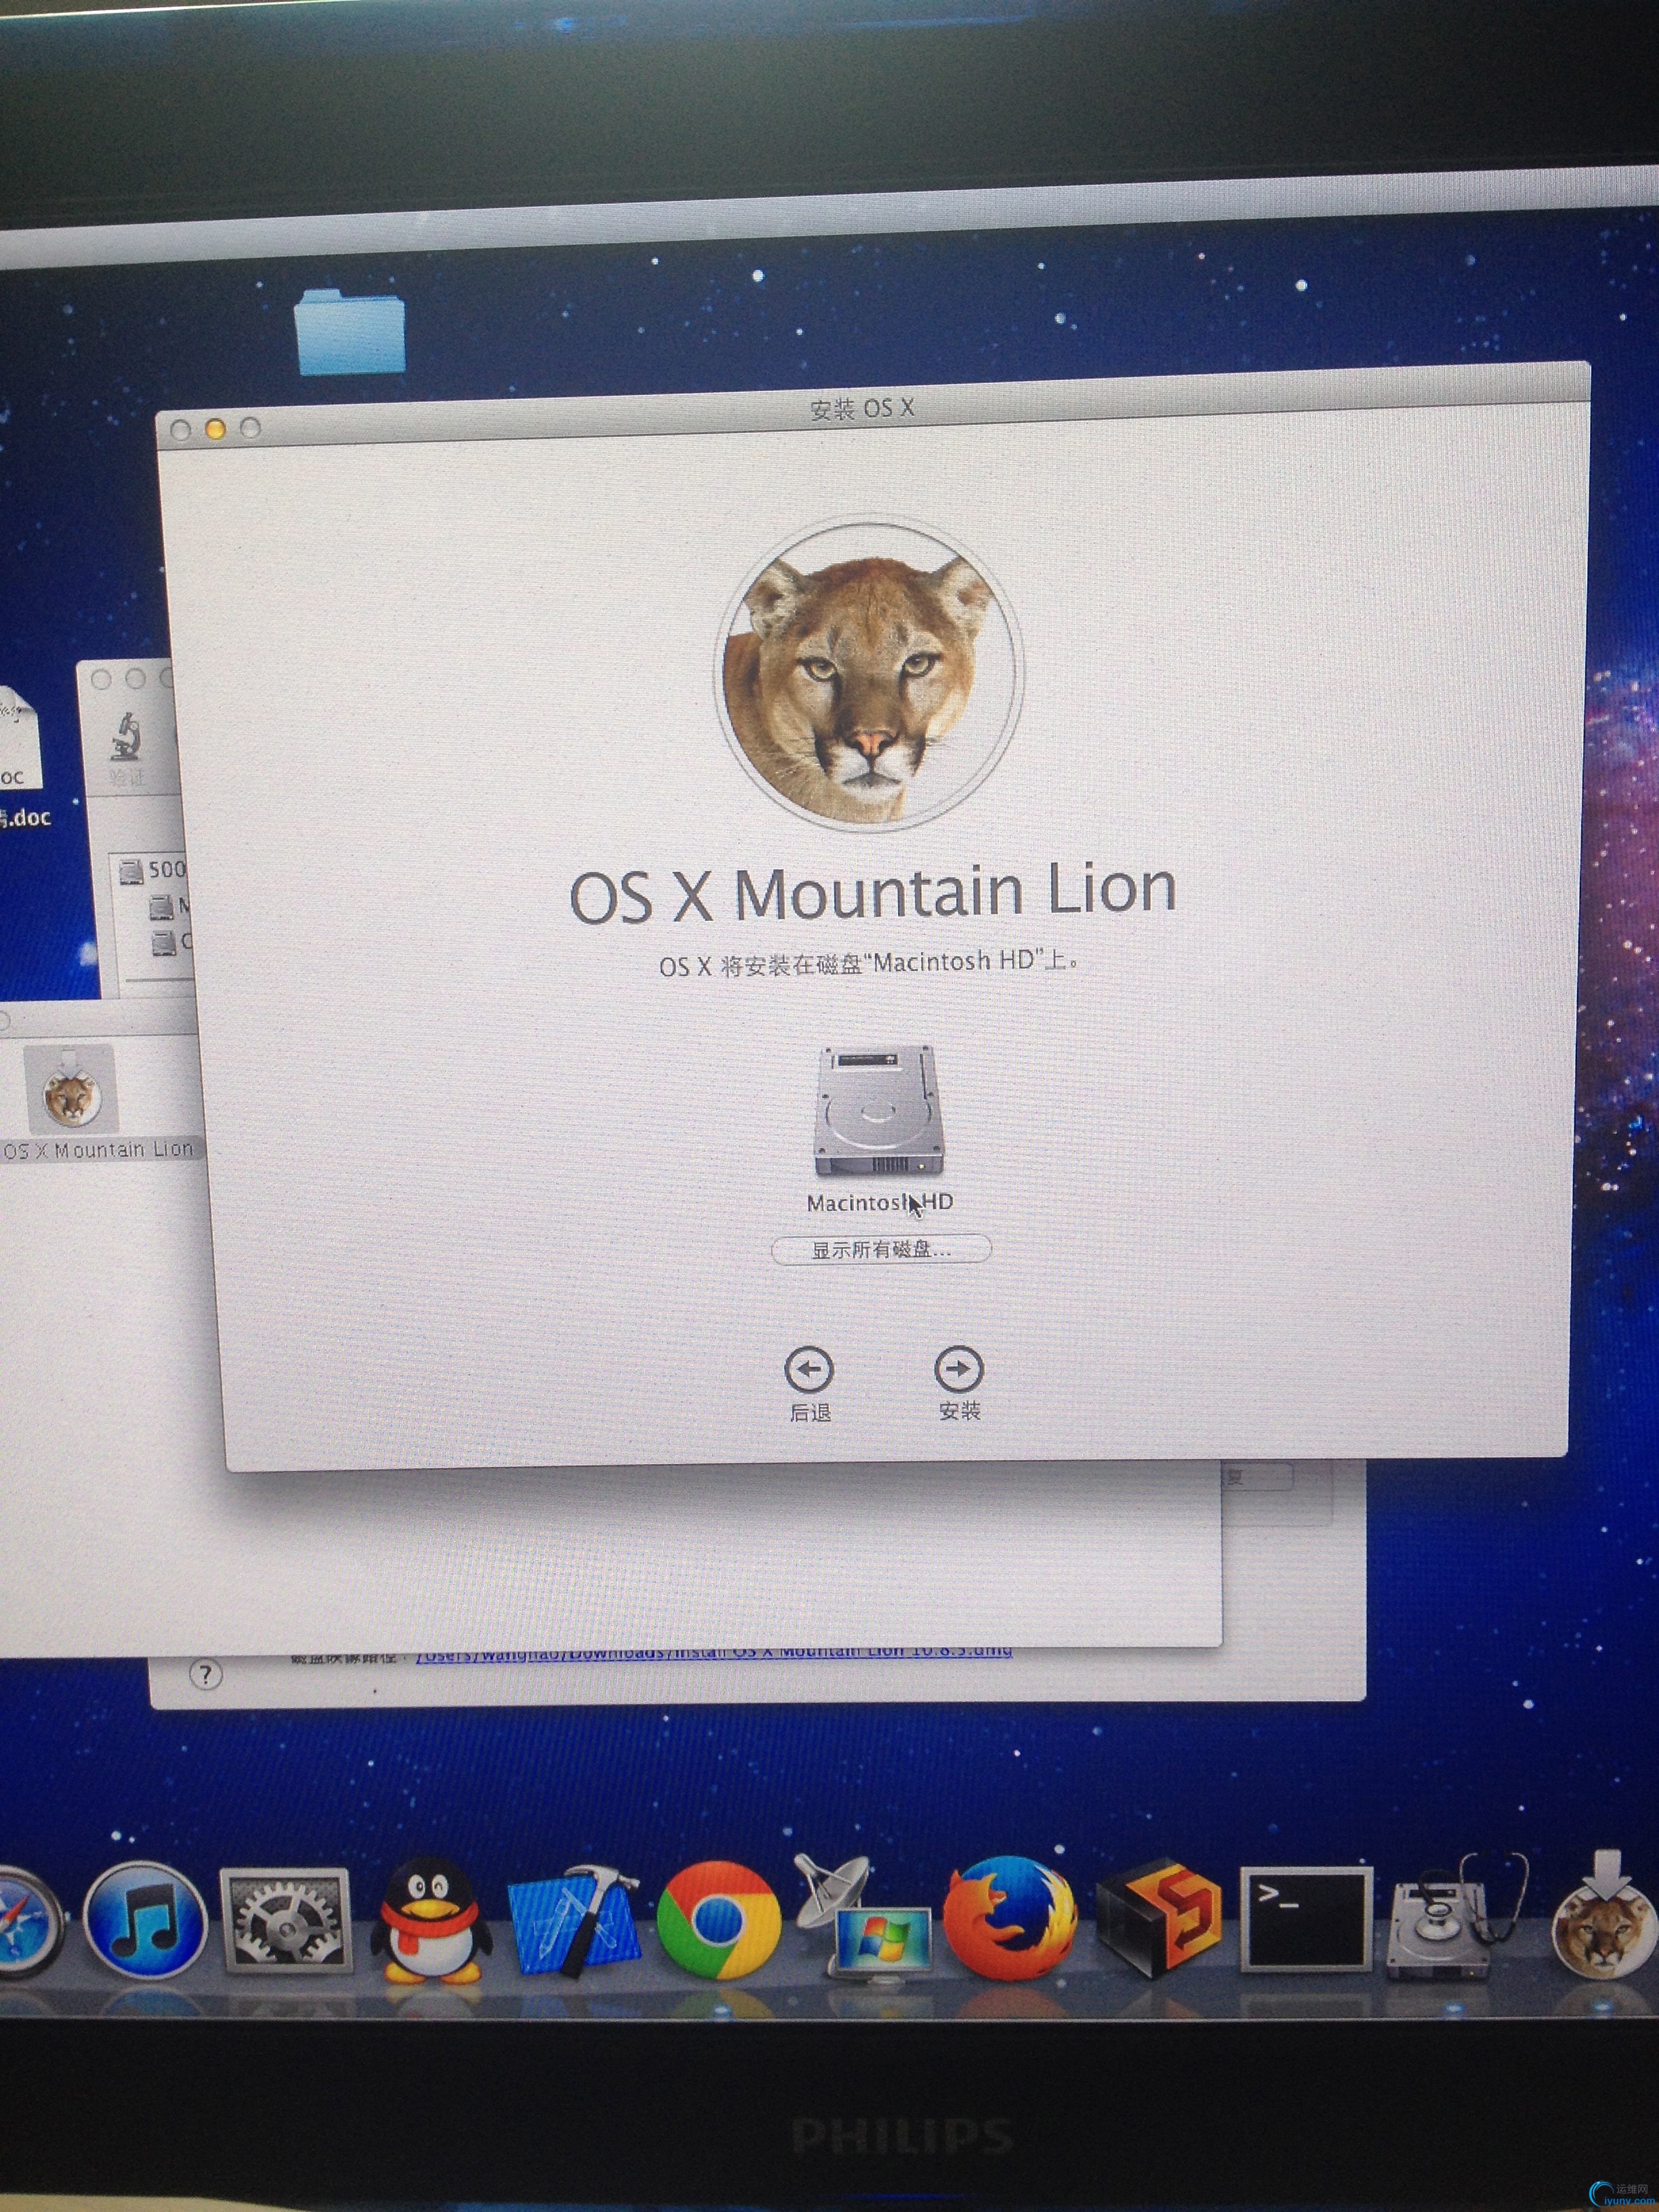Click the Back (后退) arrow button
The image size is (1659, 2212).
[809, 1370]
